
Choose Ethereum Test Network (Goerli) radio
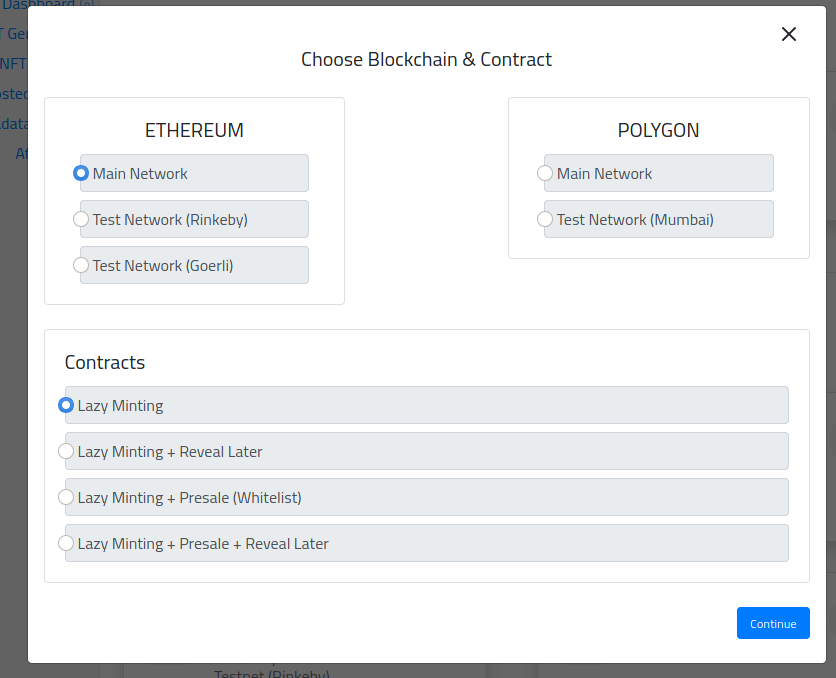[81, 265]
